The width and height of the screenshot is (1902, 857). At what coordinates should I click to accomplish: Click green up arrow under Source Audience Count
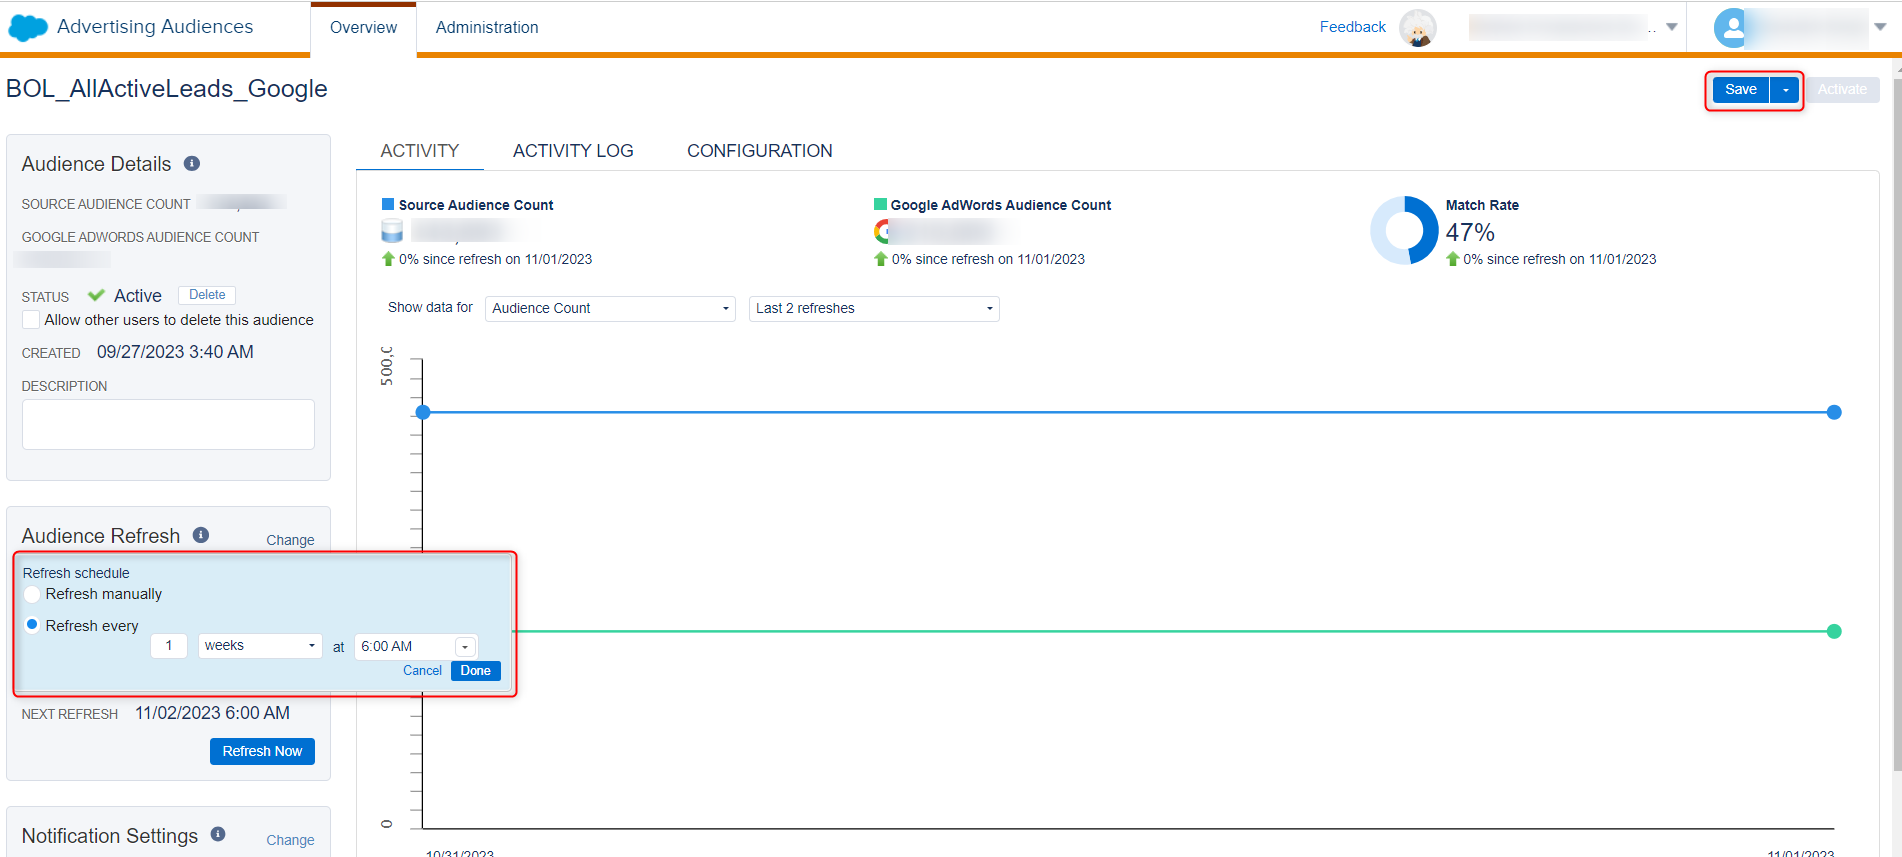[388, 259]
